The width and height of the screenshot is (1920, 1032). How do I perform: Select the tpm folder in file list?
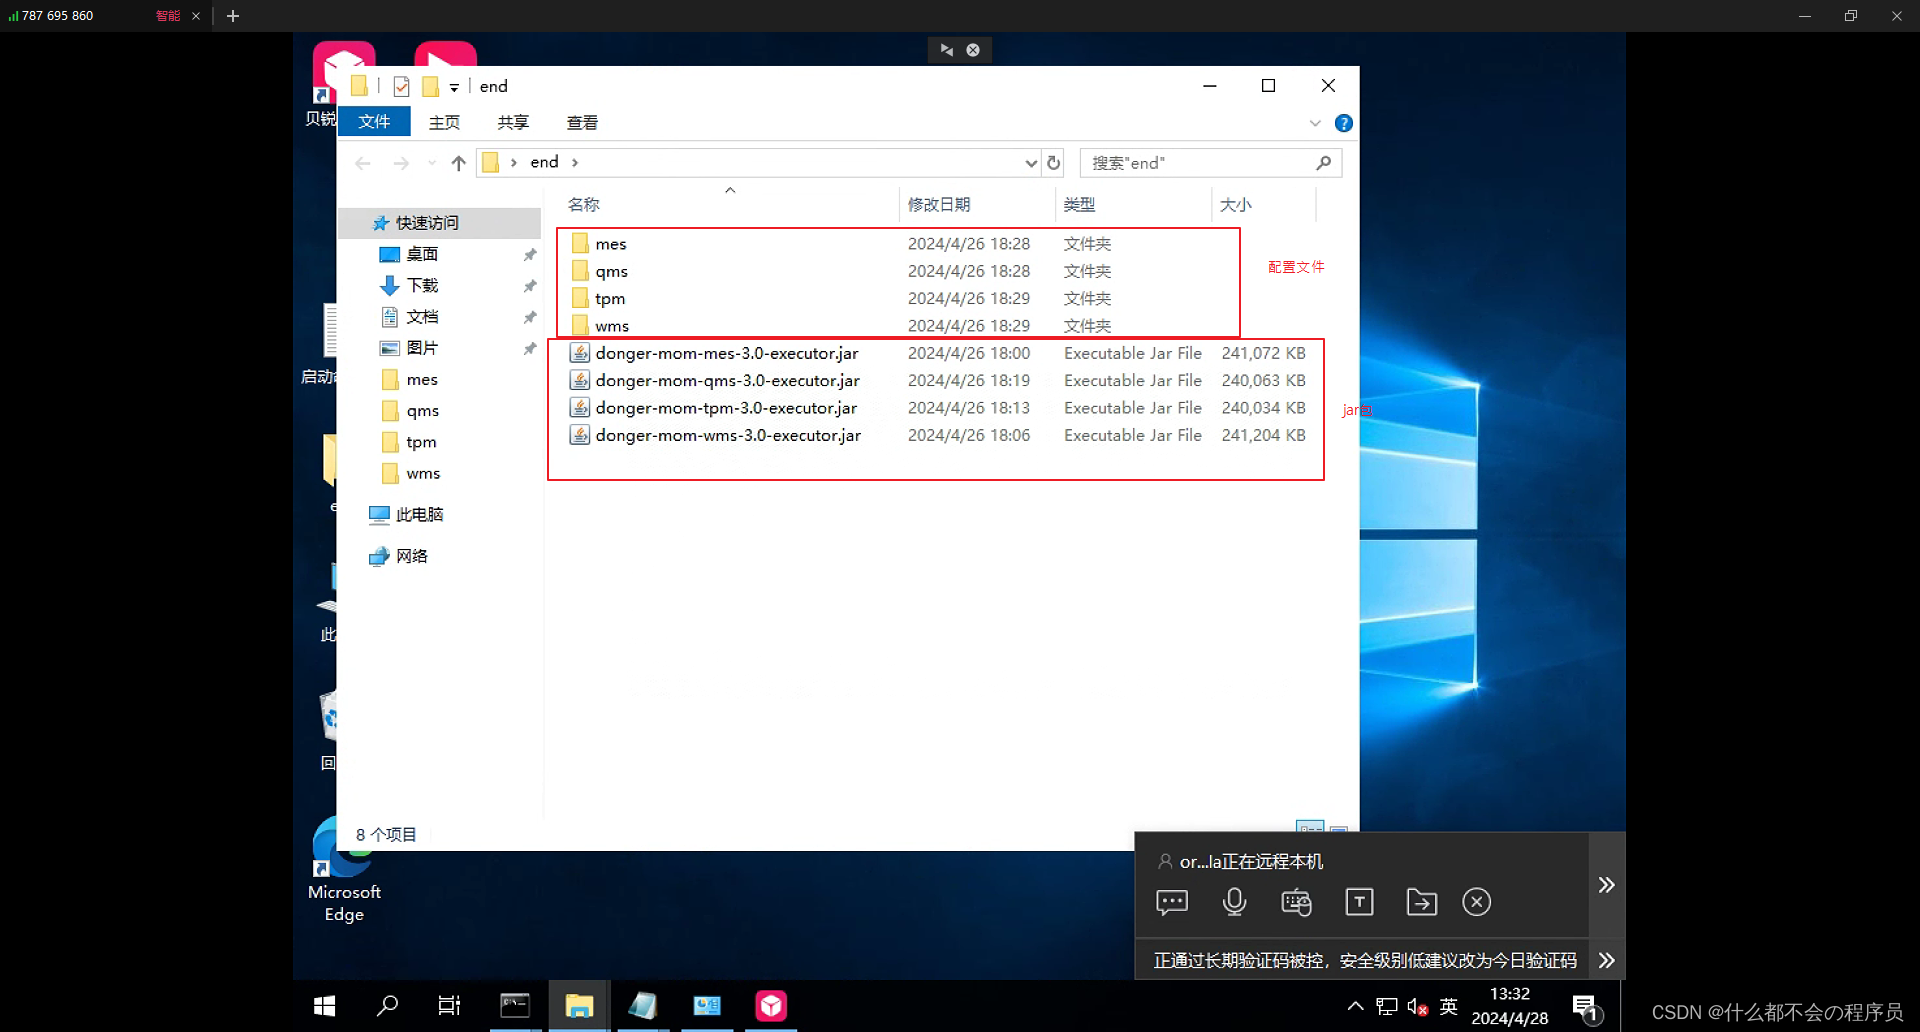[x=609, y=298]
